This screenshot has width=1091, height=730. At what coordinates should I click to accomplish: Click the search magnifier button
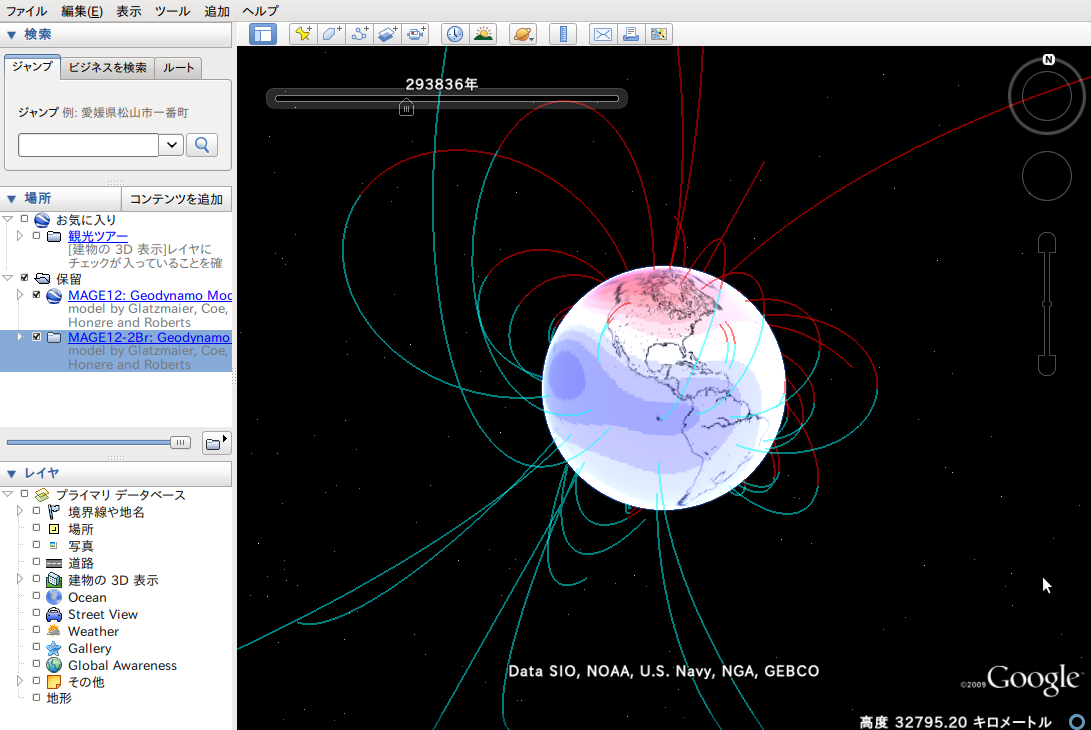[201, 145]
